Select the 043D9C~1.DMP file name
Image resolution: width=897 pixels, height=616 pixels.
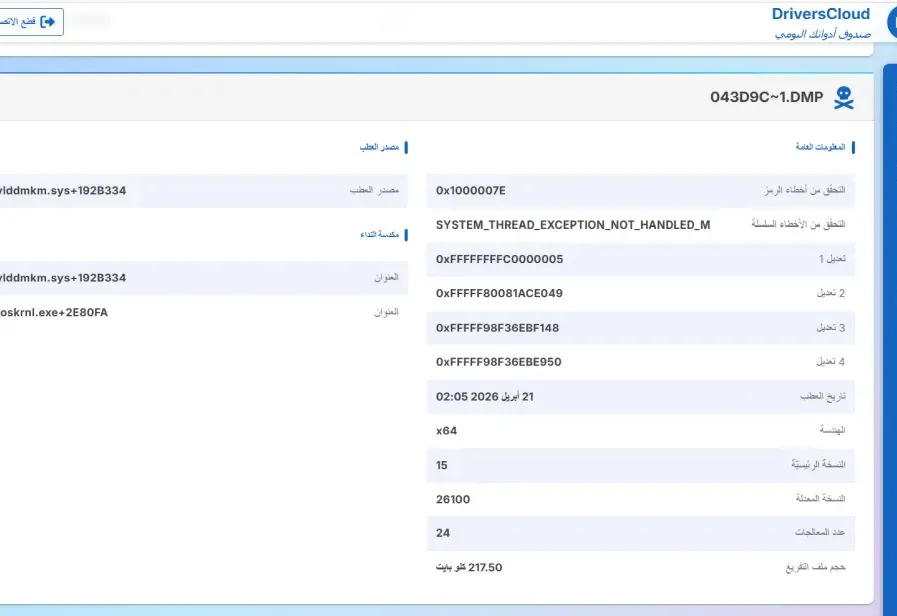(767, 97)
